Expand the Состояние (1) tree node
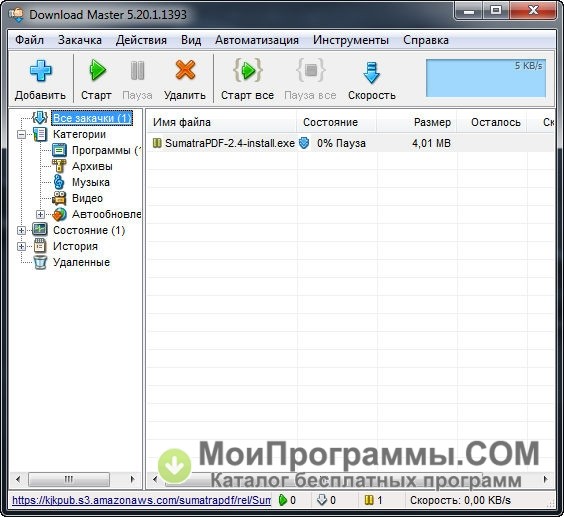 tap(22, 230)
